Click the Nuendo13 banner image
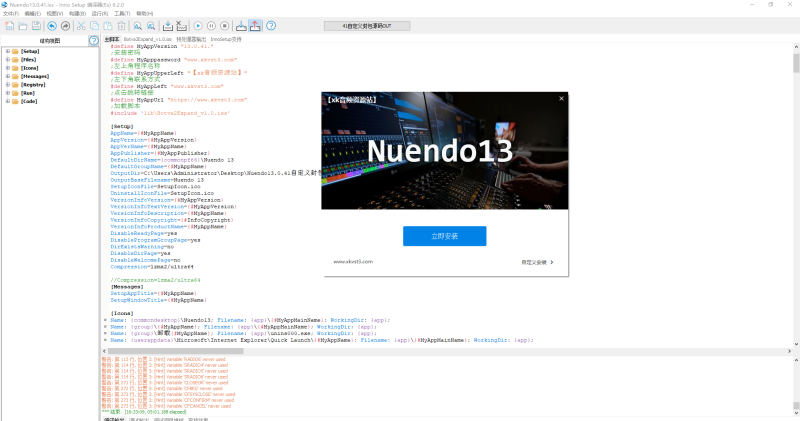This screenshot has width=800, height=421. pyautogui.click(x=444, y=151)
